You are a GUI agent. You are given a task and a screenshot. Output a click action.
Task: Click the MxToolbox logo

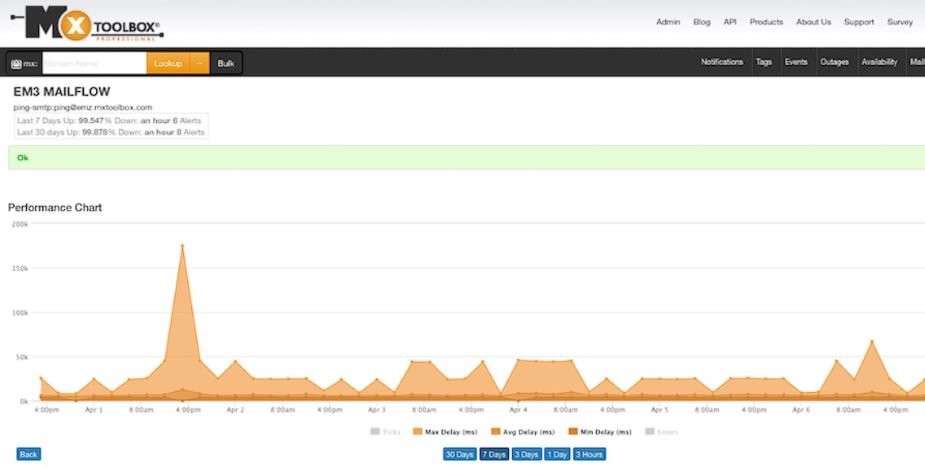click(87, 23)
